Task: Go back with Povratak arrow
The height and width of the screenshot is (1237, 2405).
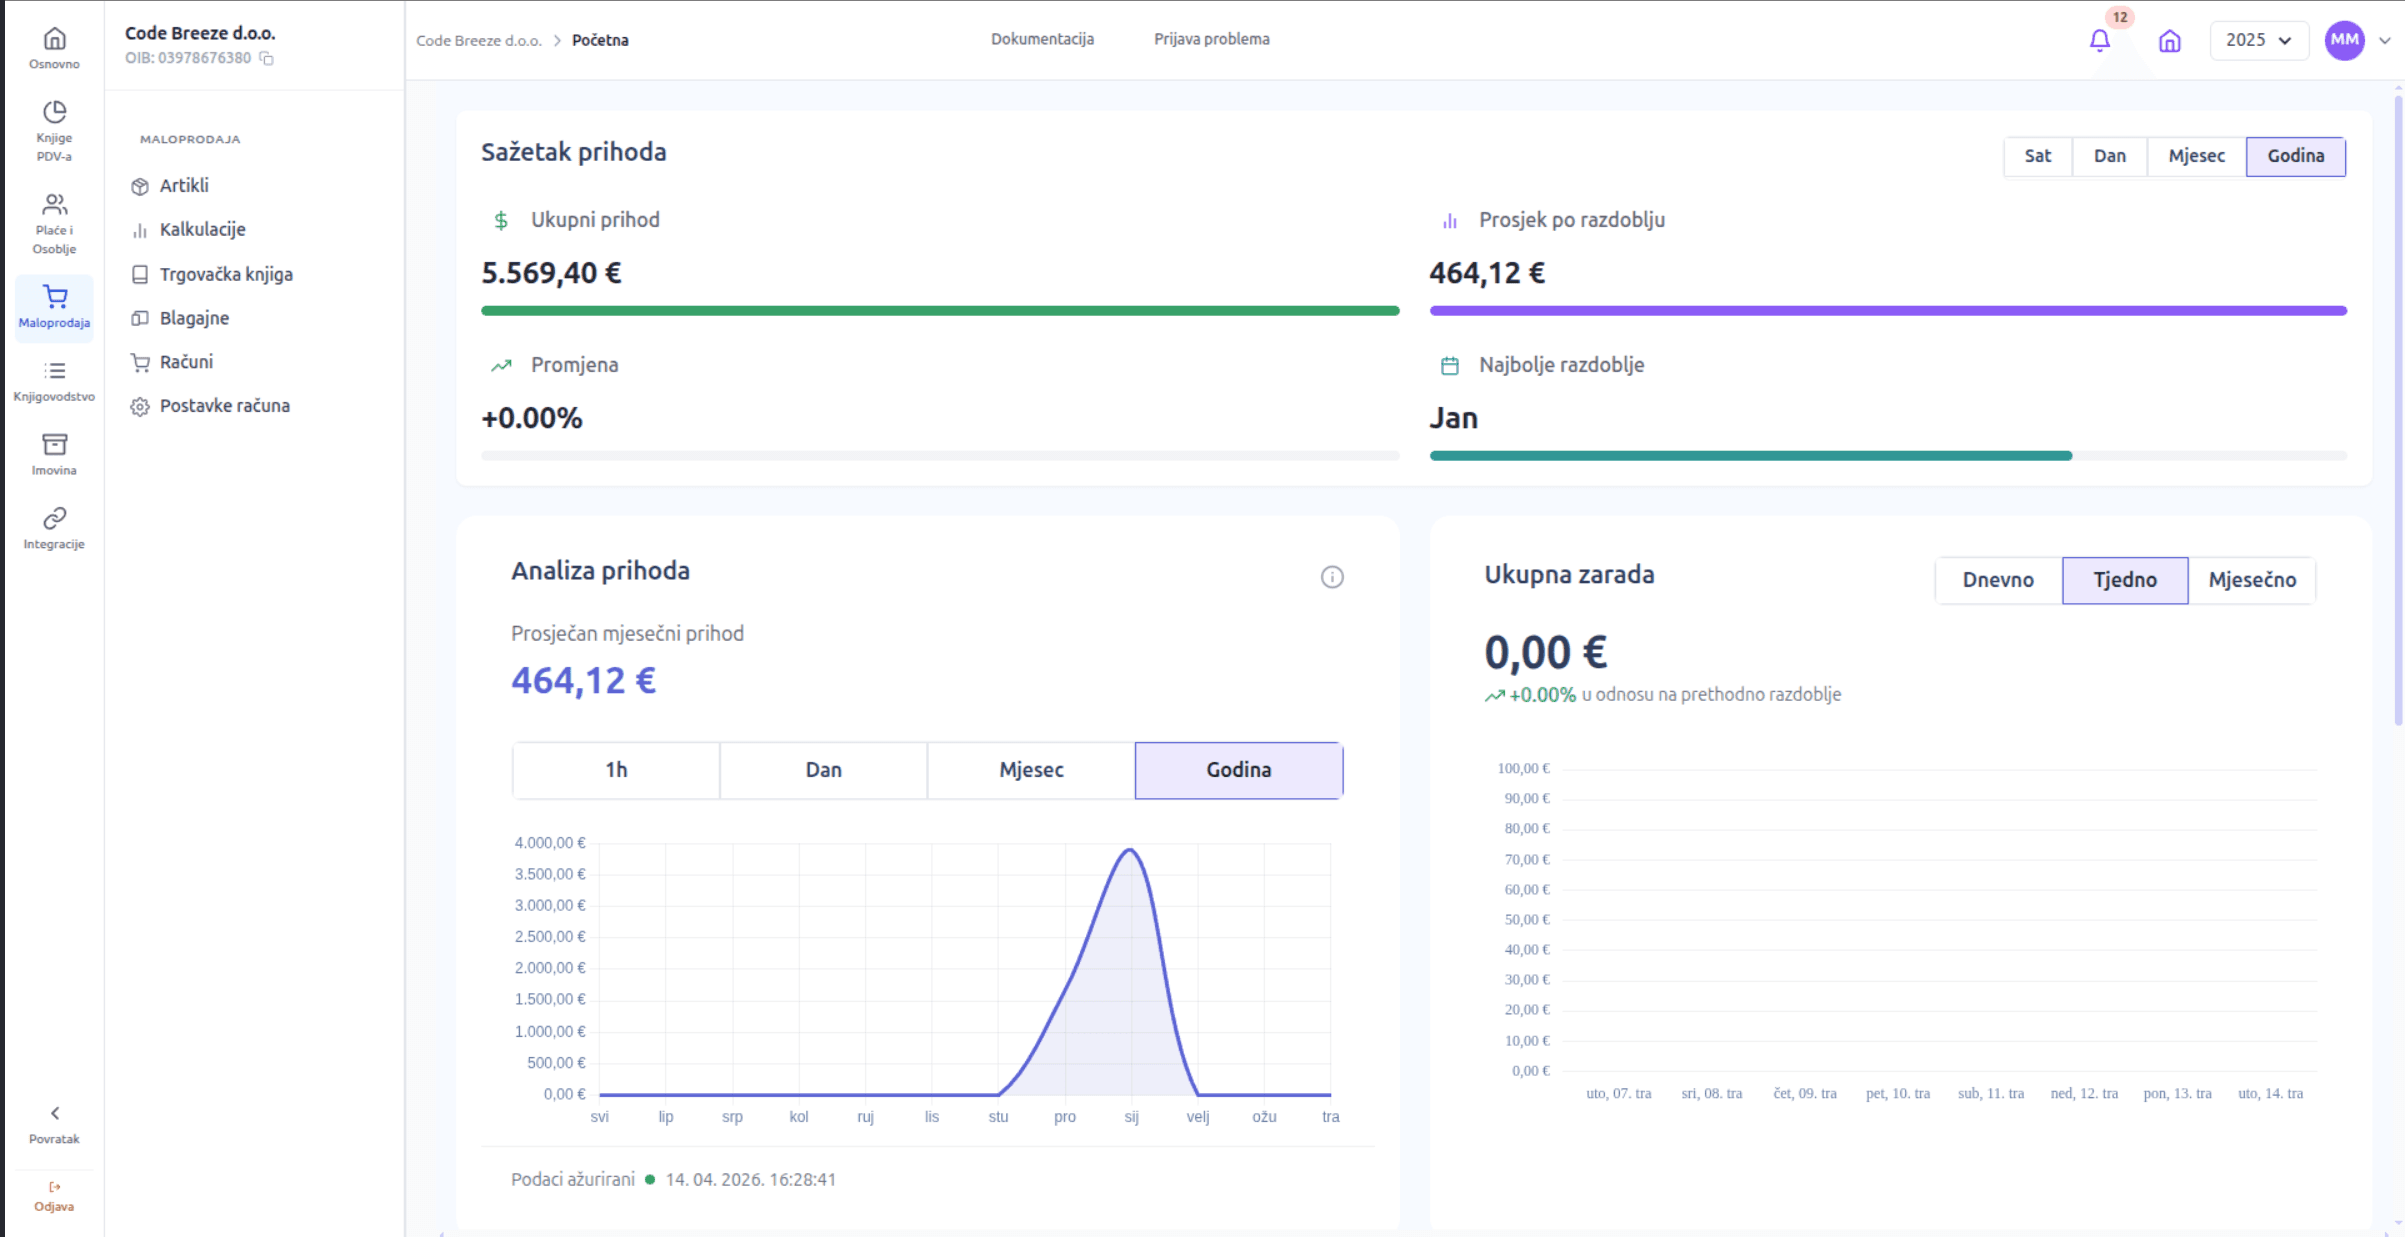Action: coord(54,1124)
